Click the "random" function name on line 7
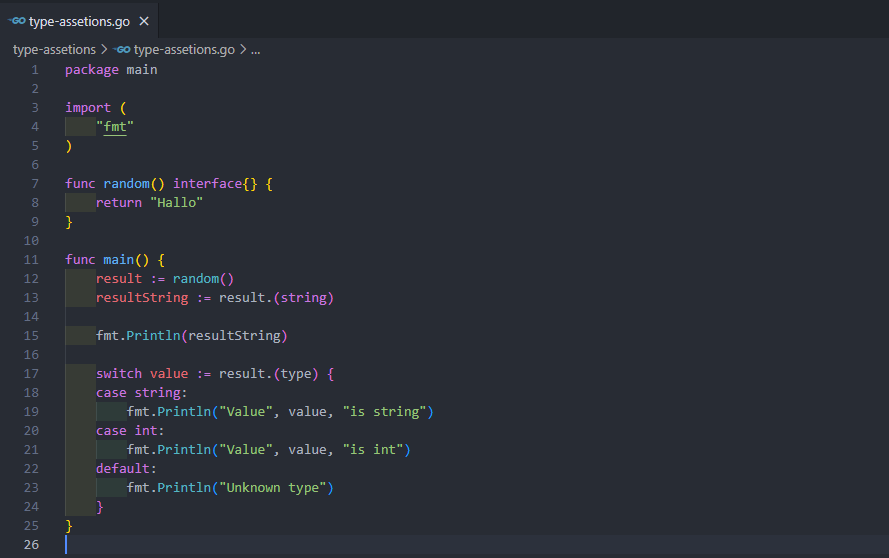Viewport: 889px width, 558px height. point(126,184)
